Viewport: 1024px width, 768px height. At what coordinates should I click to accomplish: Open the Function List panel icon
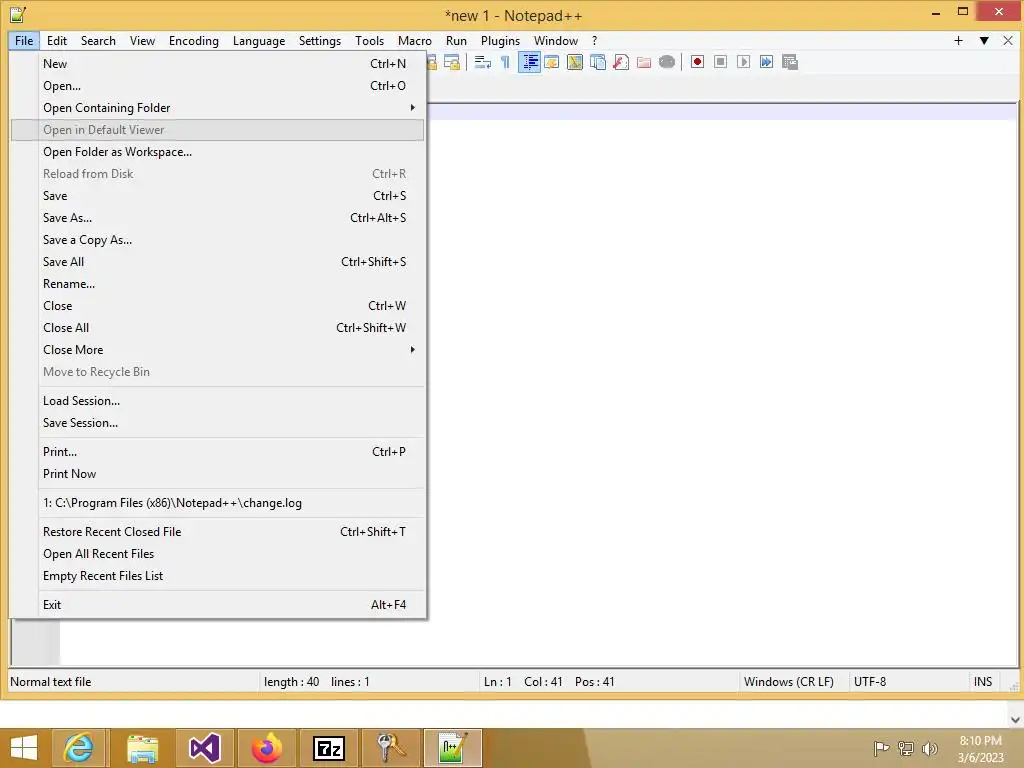coord(621,62)
